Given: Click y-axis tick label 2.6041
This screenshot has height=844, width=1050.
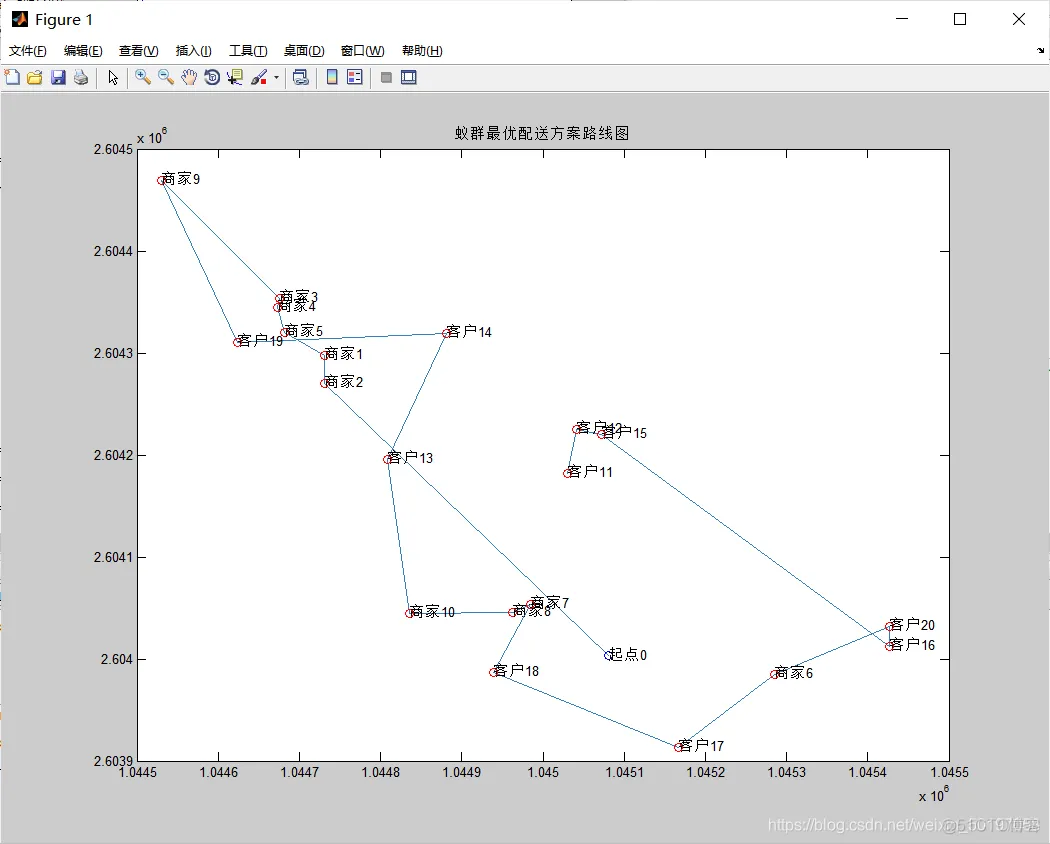Looking at the screenshot, I should (113, 557).
